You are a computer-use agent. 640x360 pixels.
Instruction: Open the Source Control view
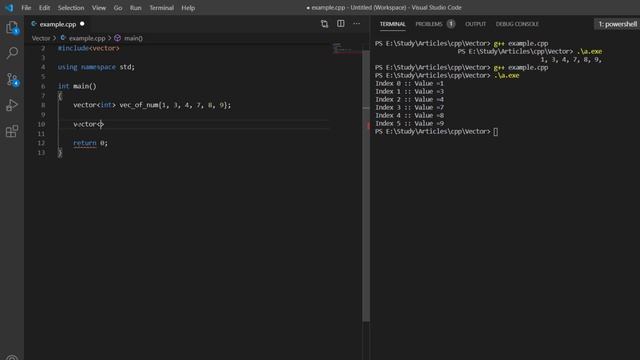12,79
